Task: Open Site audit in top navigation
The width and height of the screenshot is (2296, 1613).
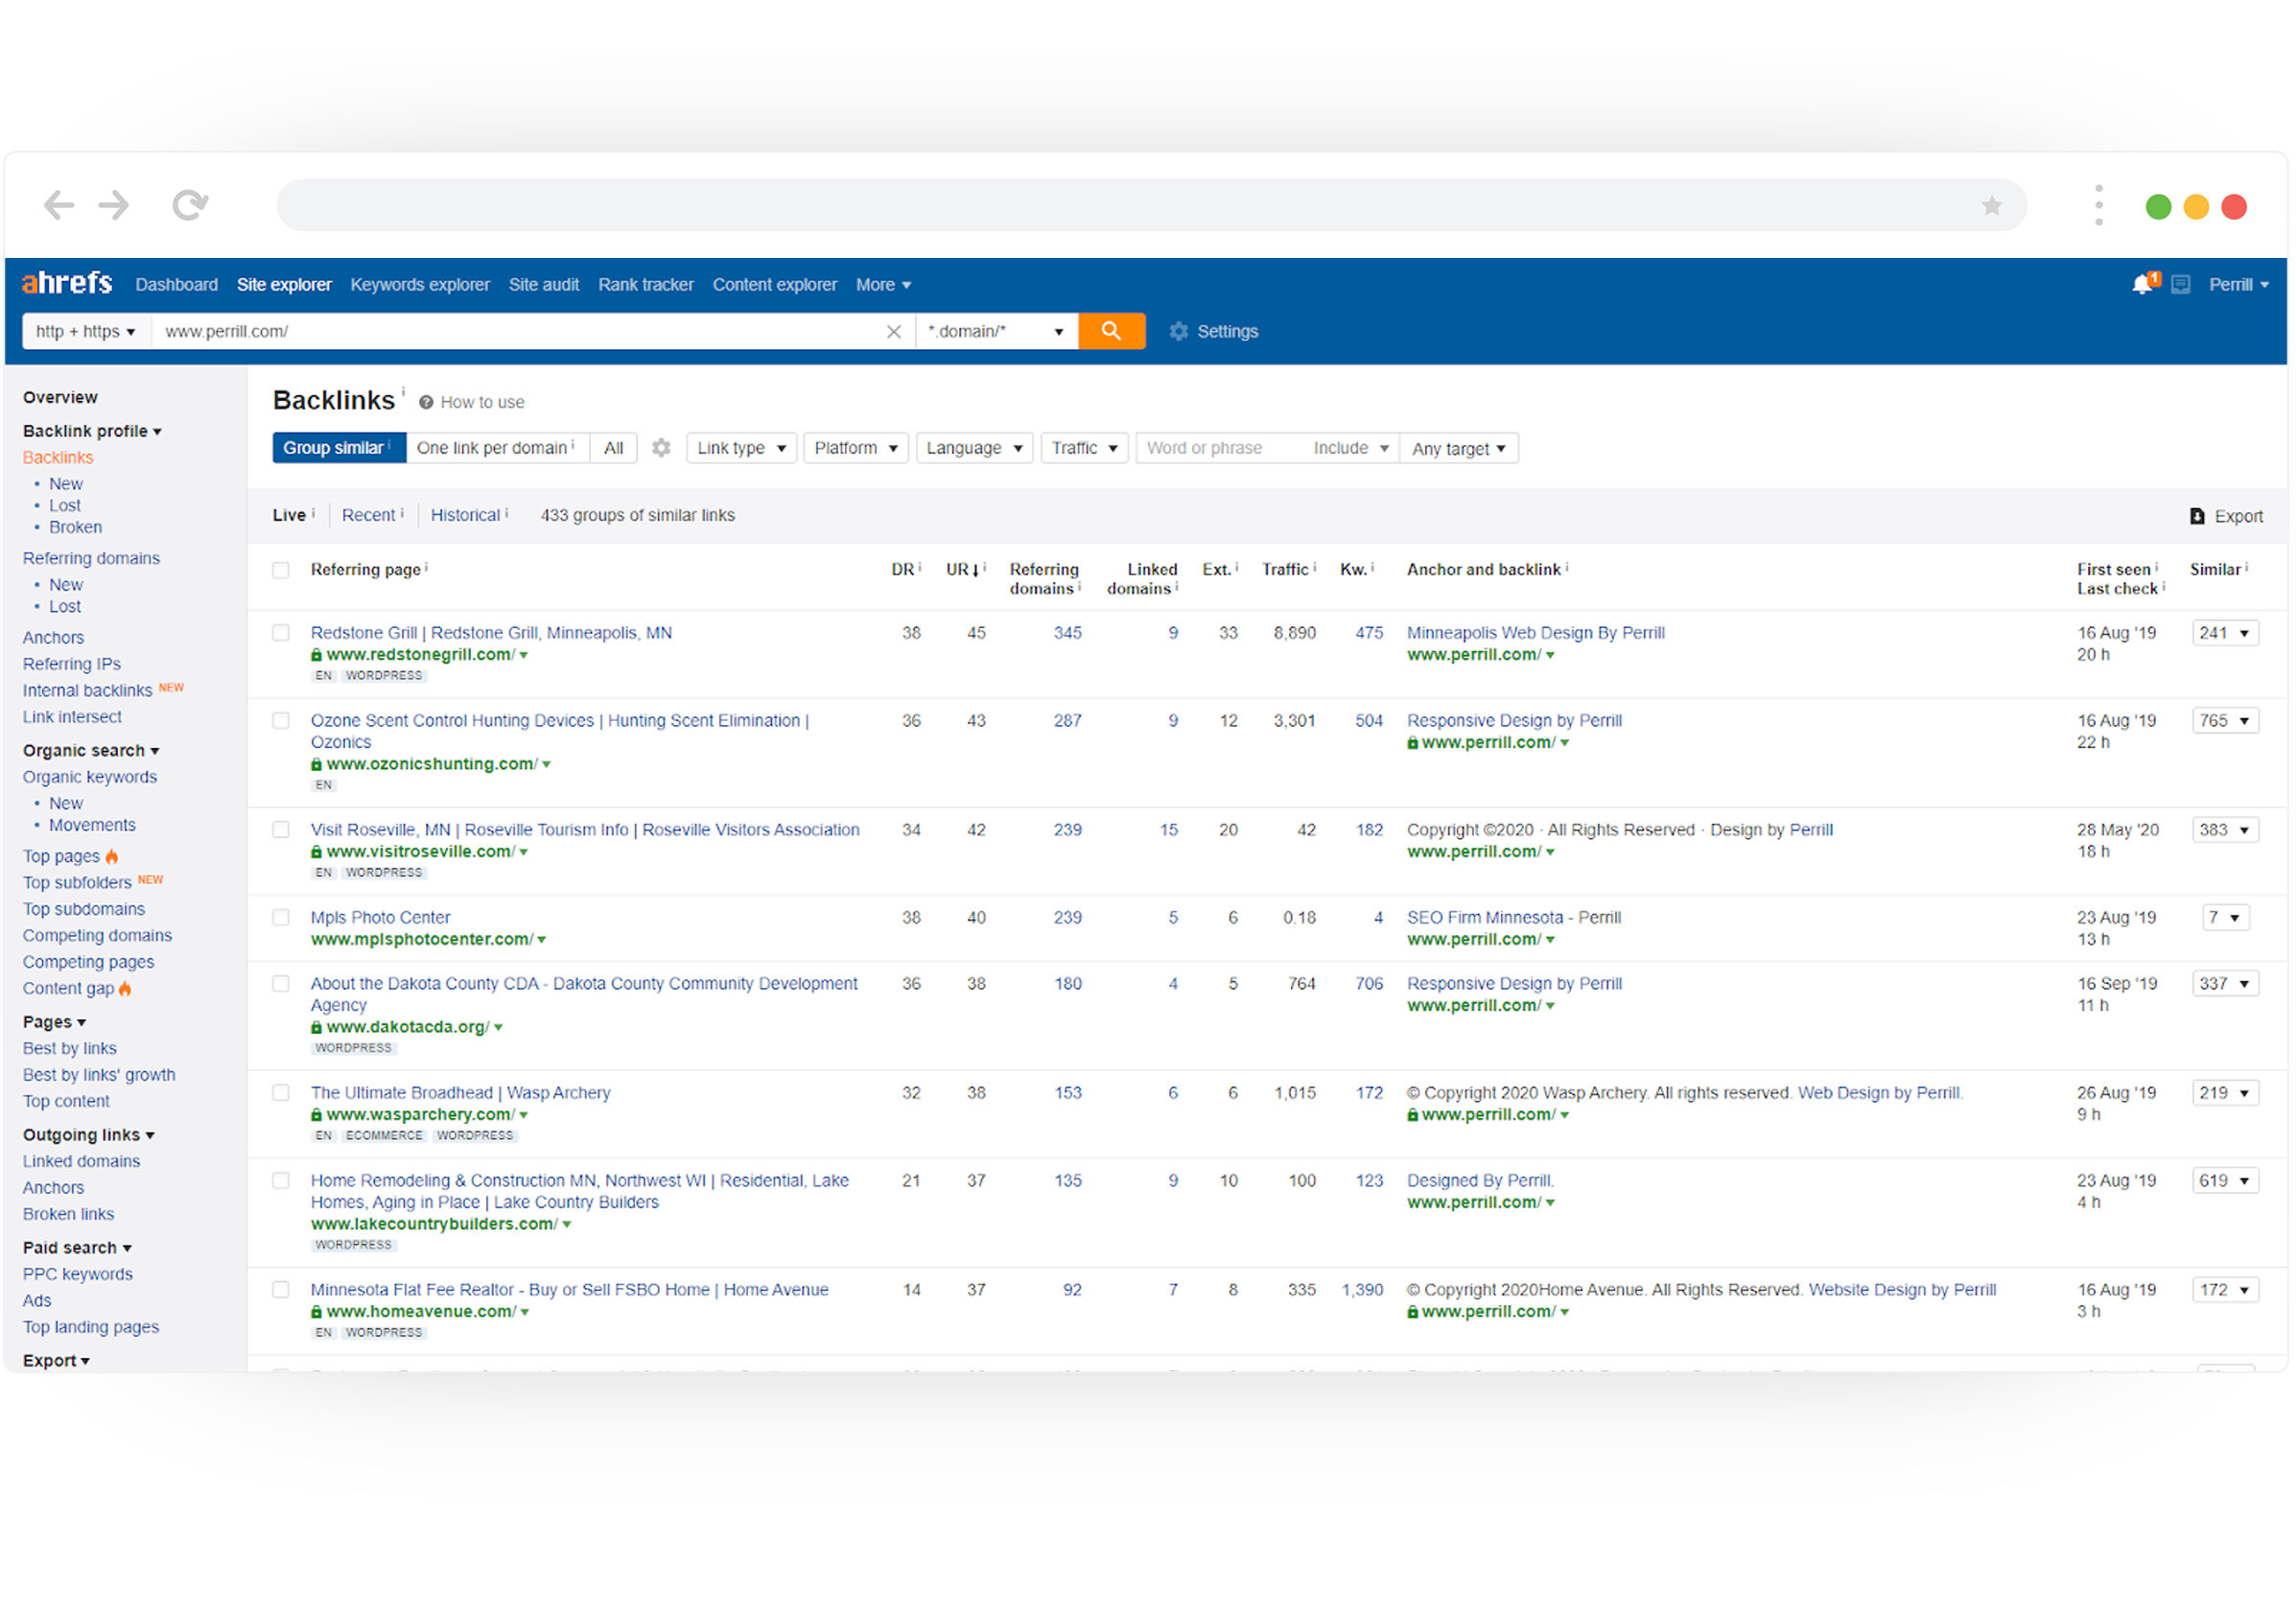Action: (x=544, y=285)
